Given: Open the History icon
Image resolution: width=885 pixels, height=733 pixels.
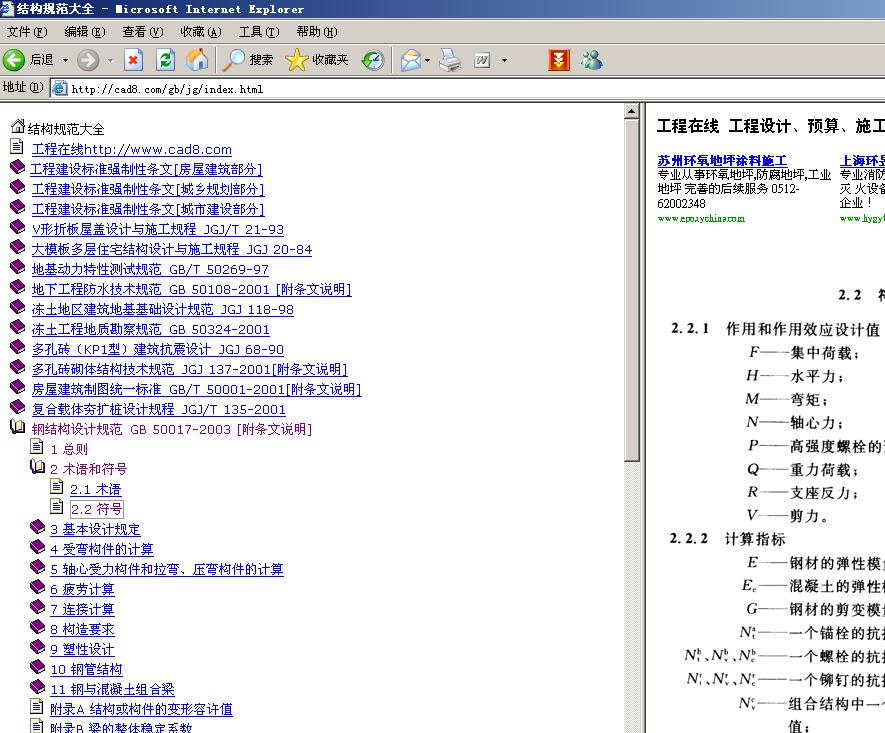Looking at the screenshot, I should (373, 60).
